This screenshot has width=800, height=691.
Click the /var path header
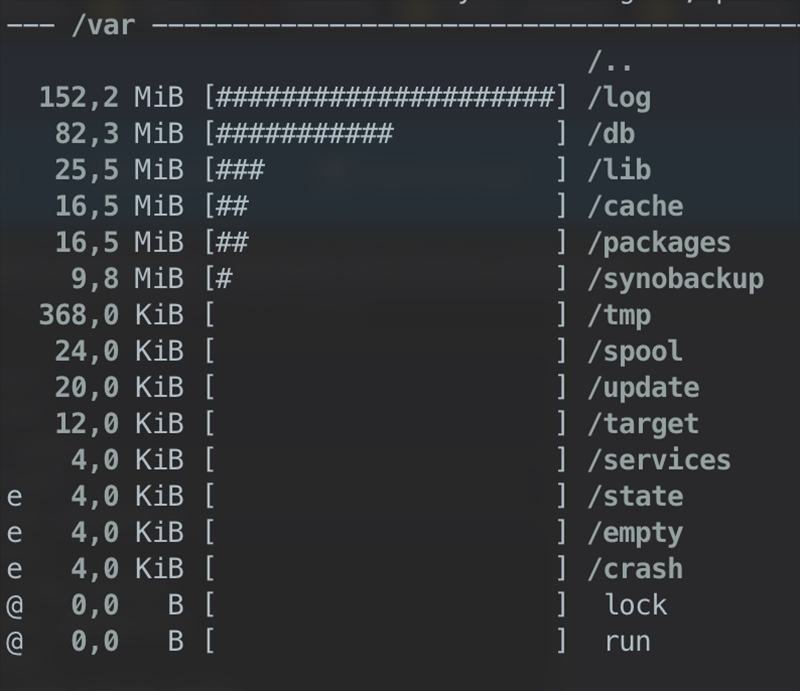pyautogui.click(x=103, y=24)
